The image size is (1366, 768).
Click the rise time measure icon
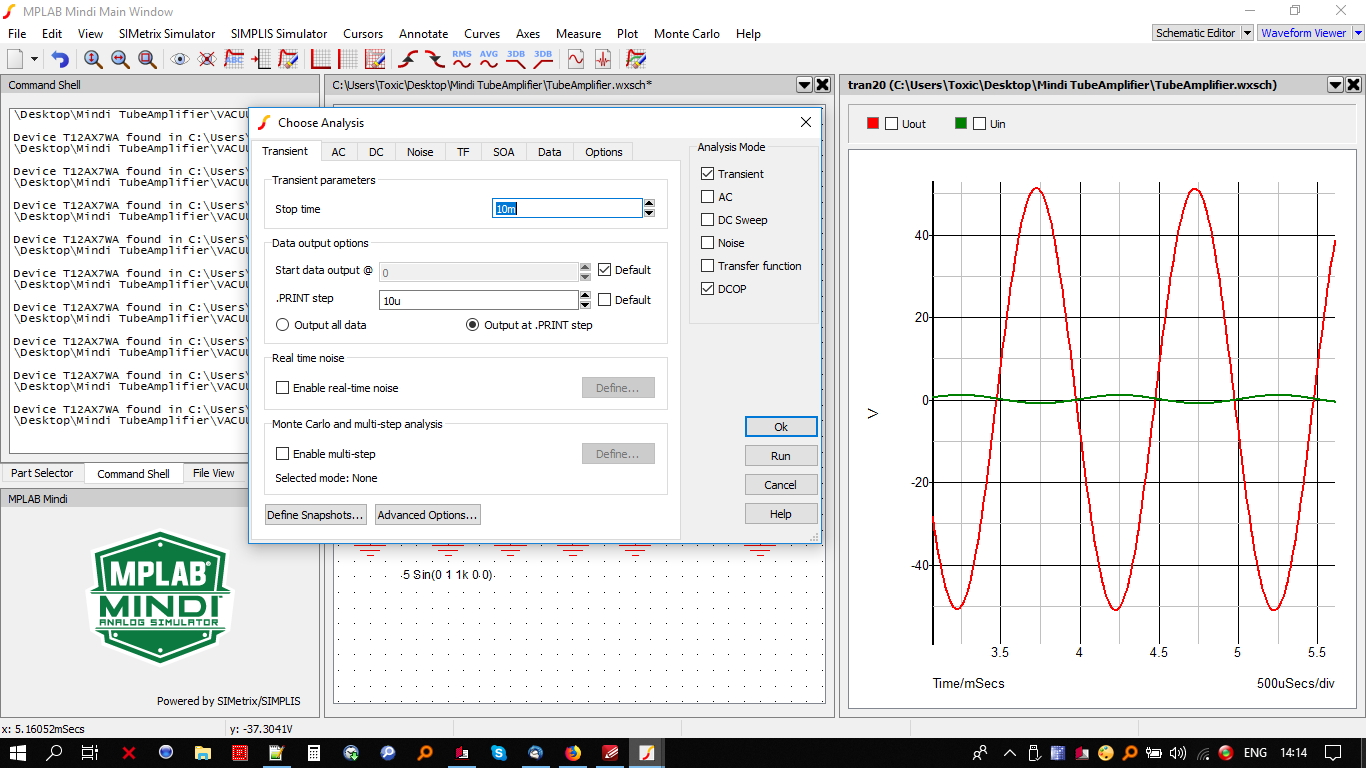408,59
